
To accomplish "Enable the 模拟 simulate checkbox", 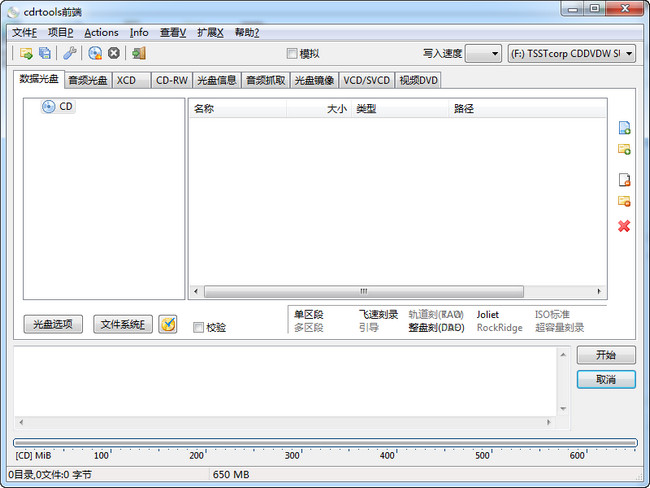I will point(292,53).
